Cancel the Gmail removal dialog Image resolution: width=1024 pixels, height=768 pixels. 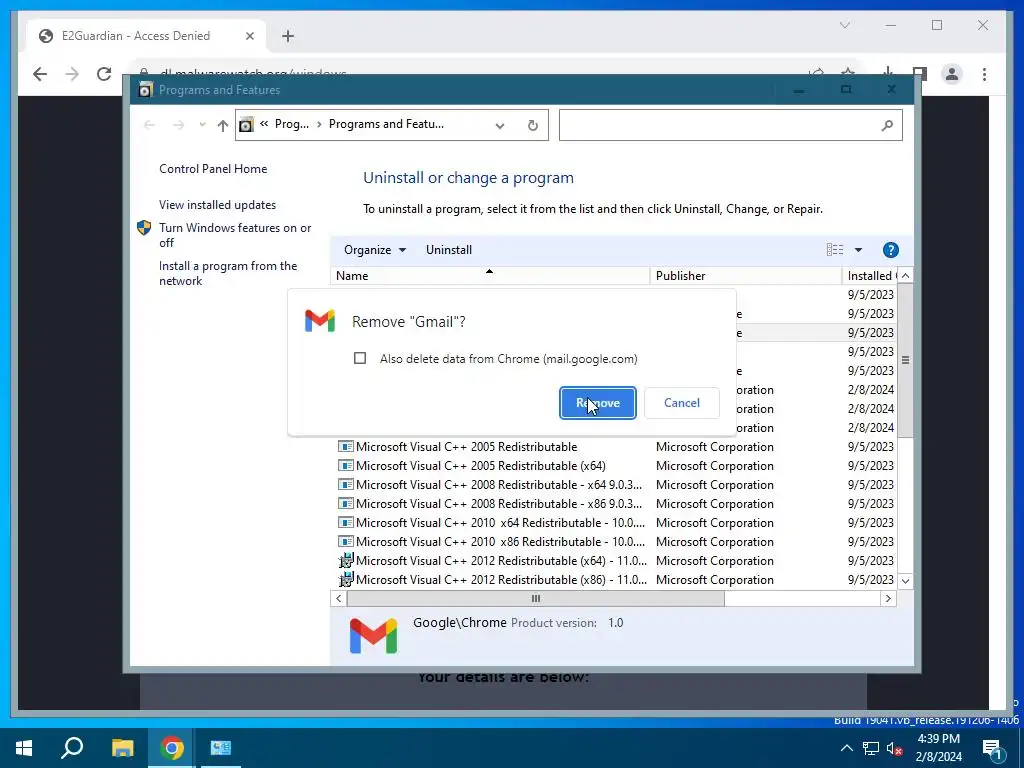(x=681, y=403)
